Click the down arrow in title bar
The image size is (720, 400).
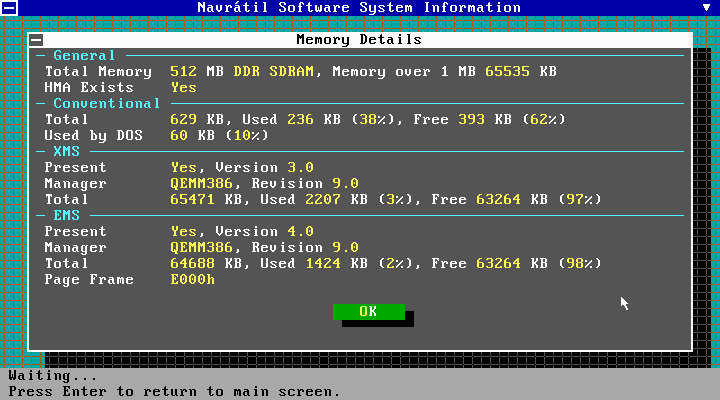[x=706, y=7]
